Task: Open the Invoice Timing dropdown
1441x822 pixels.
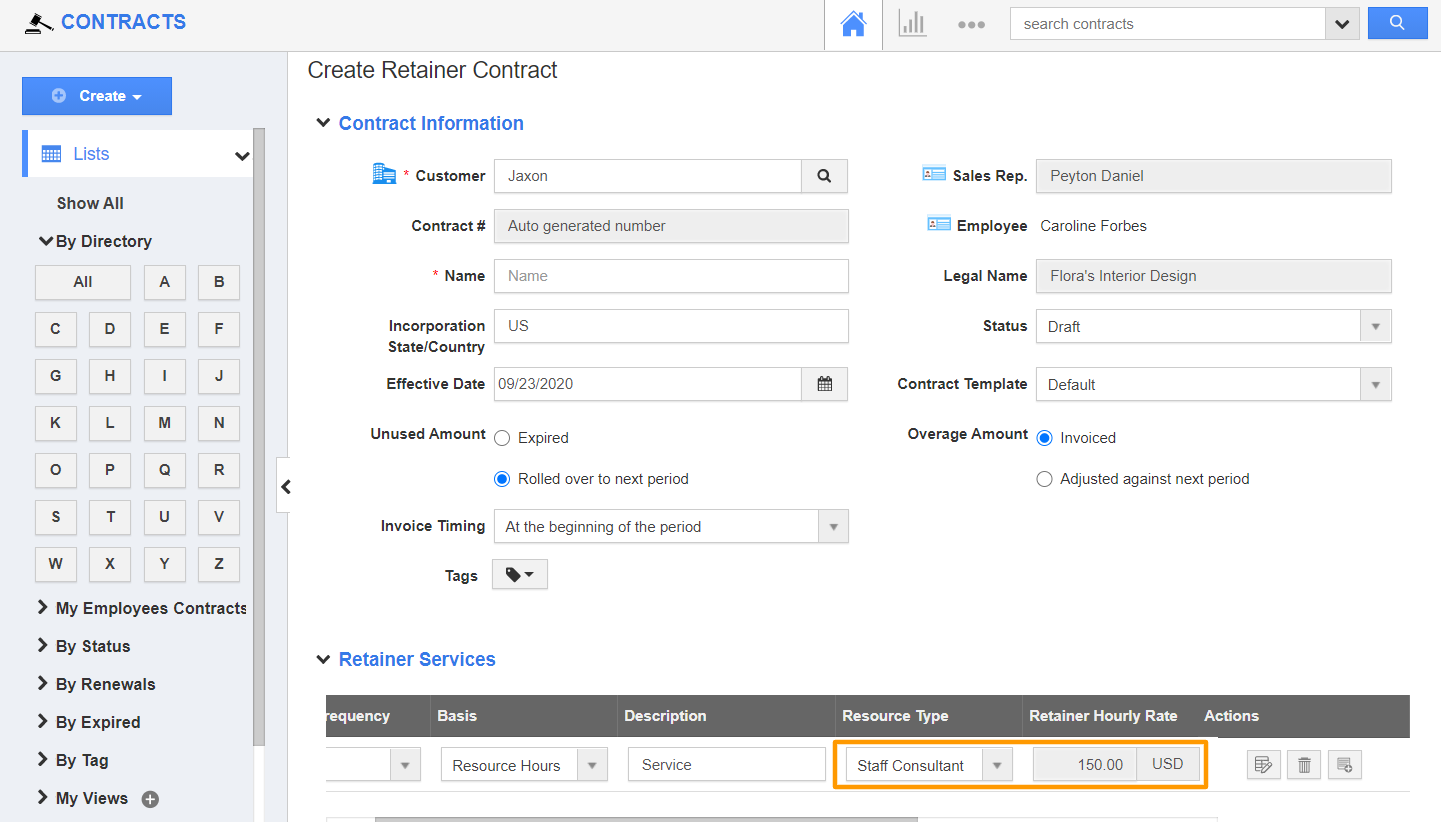Action: [834, 526]
